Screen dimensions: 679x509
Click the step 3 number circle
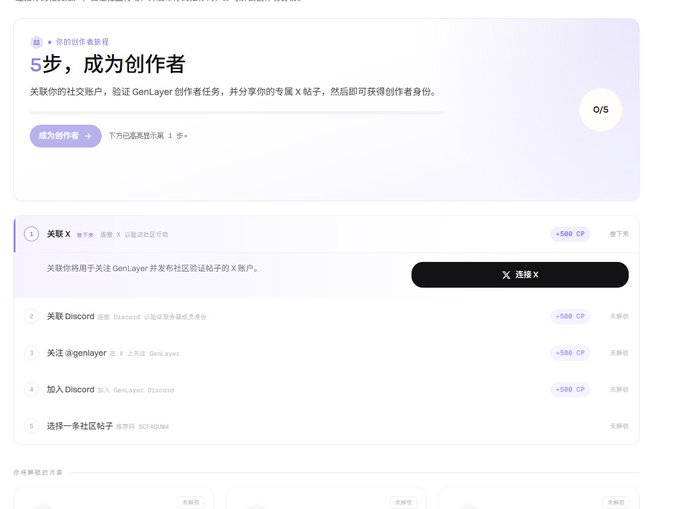pyautogui.click(x=31, y=353)
